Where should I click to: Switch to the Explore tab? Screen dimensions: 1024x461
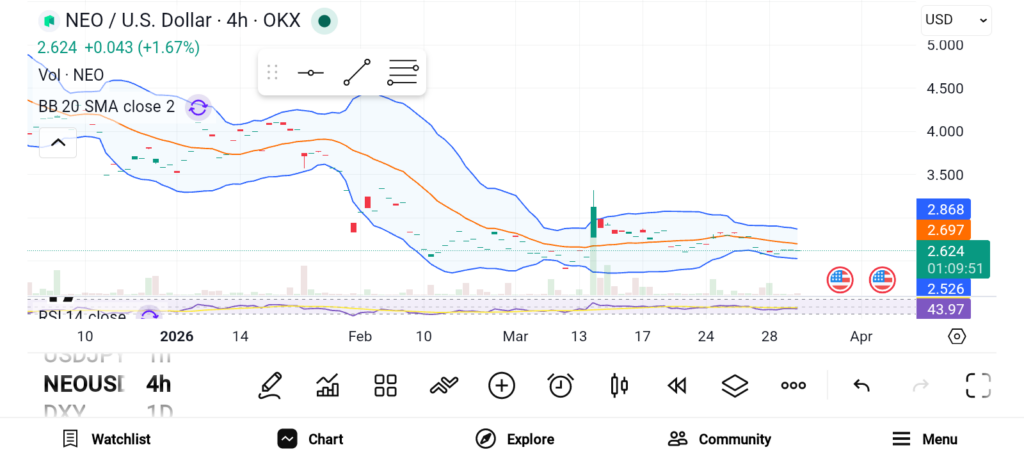pos(514,439)
